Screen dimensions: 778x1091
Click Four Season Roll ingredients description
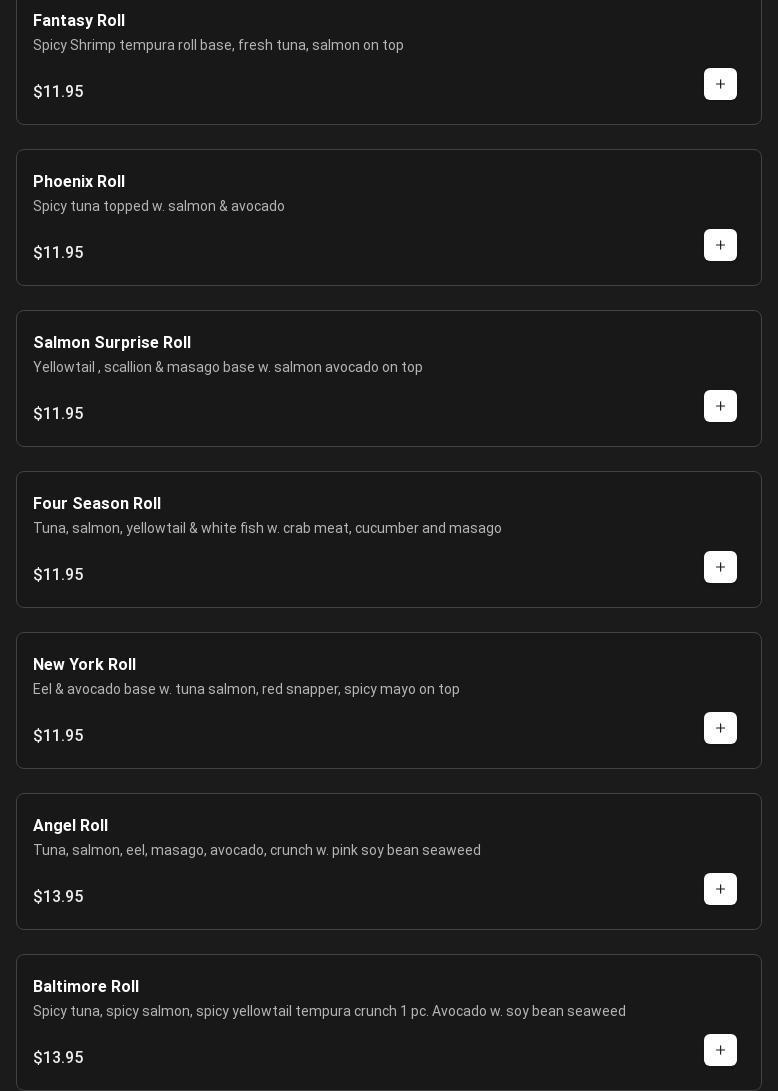pyautogui.click(x=267, y=528)
